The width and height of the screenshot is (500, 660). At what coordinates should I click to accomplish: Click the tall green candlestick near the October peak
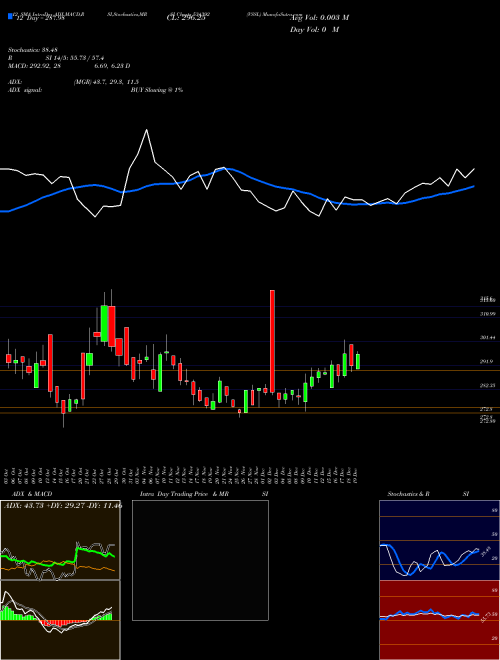click(104, 323)
